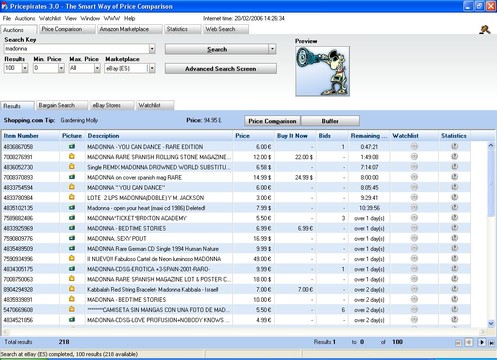The height and width of the screenshot is (360, 497).
Task: Go to previous results page arrow
Action: tap(469, 342)
